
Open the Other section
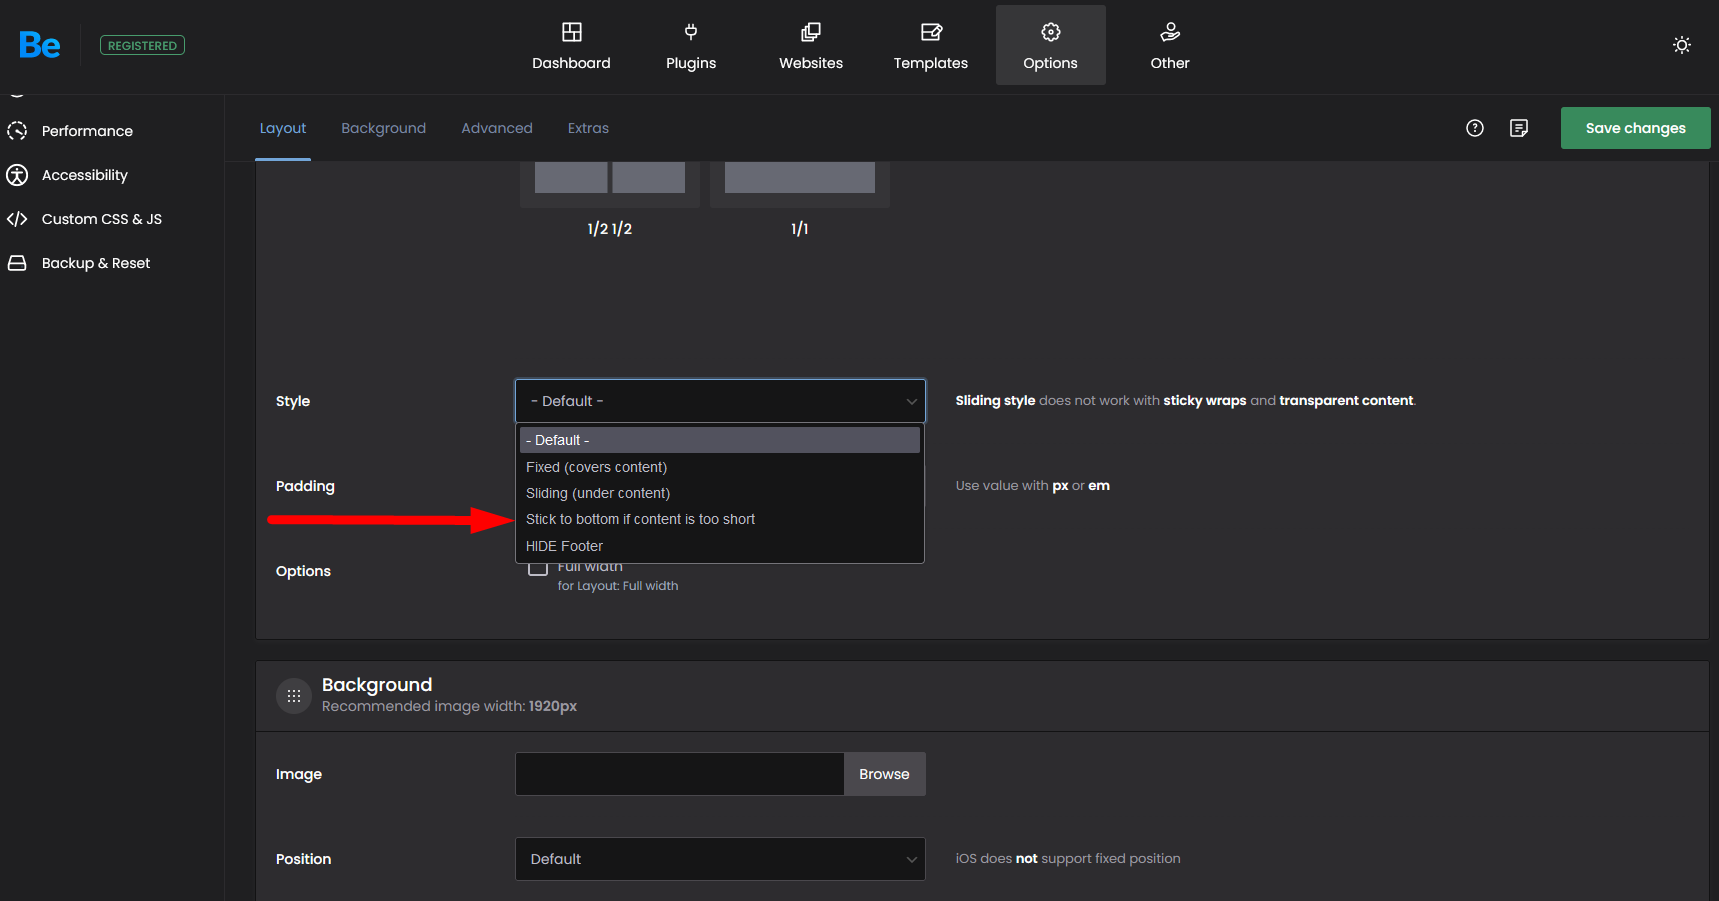coord(1170,45)
